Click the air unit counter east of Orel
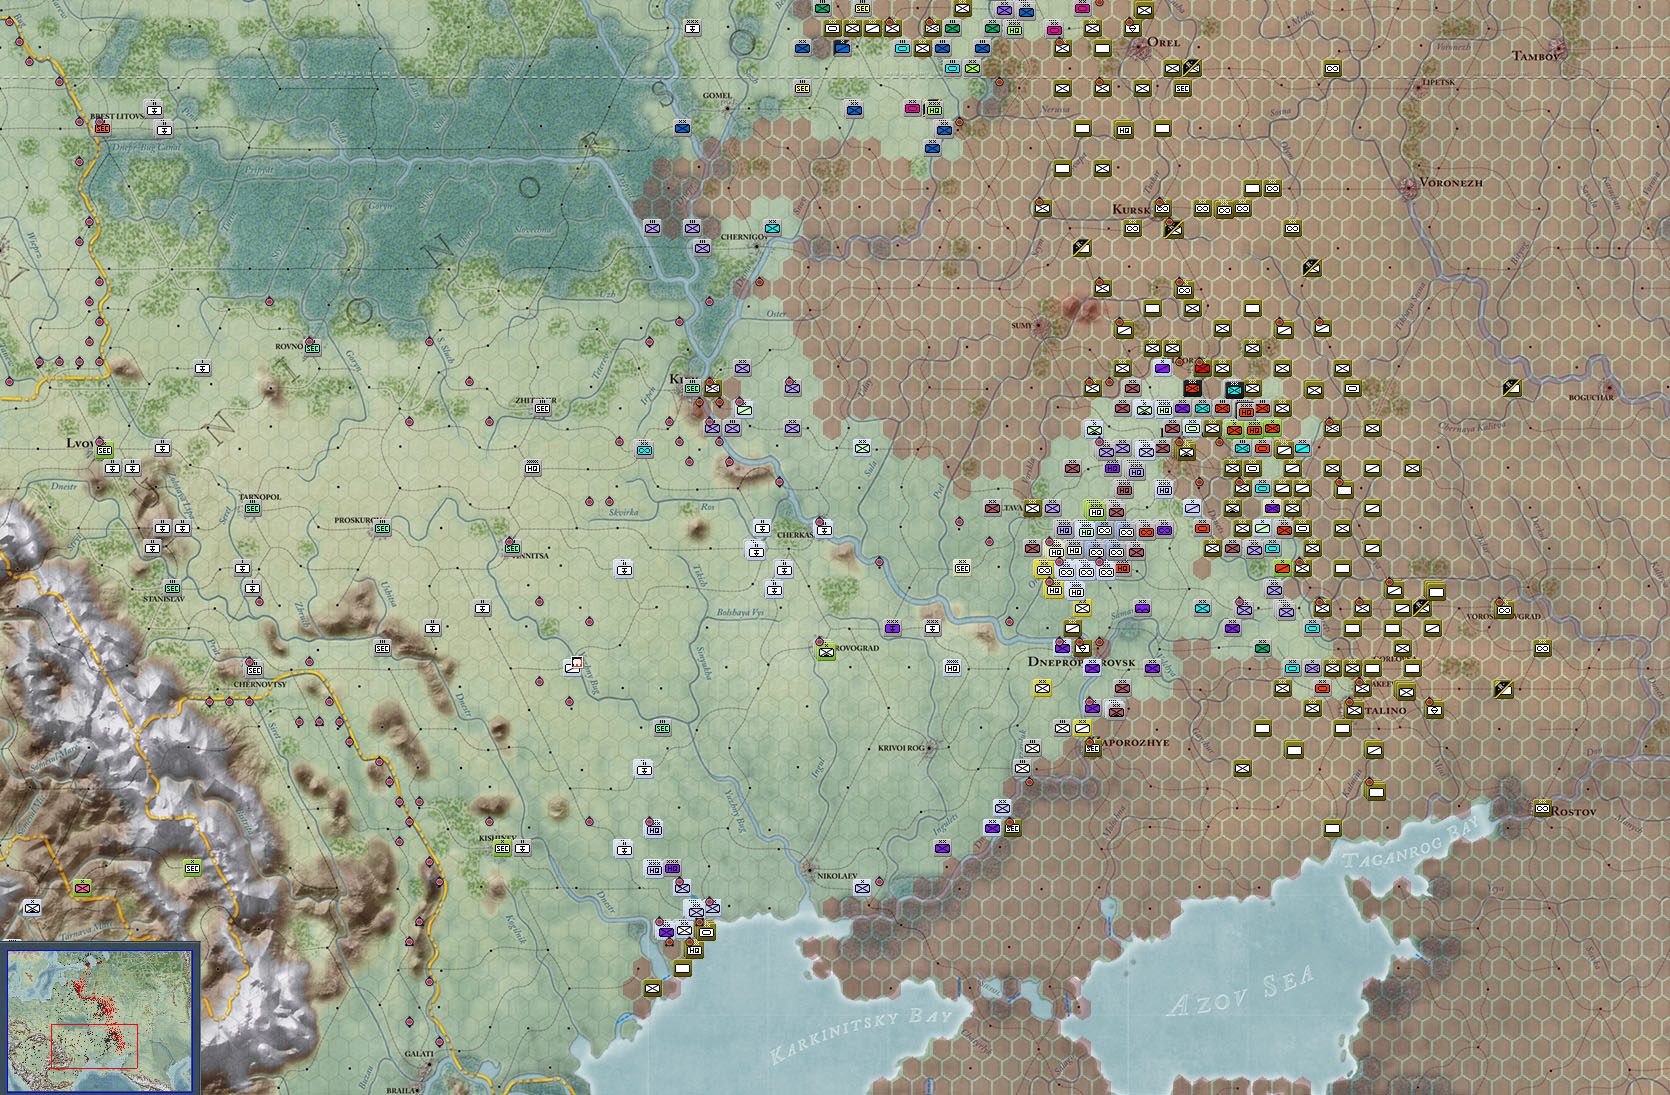This screenshot has width=1670, height=1095. click(1192, 68)
